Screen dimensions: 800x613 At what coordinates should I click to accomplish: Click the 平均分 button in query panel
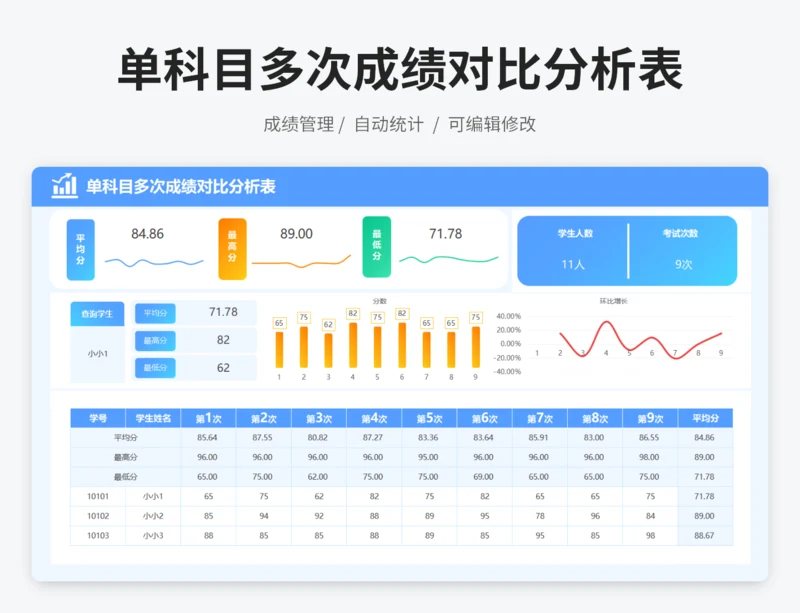click(155, 313)
